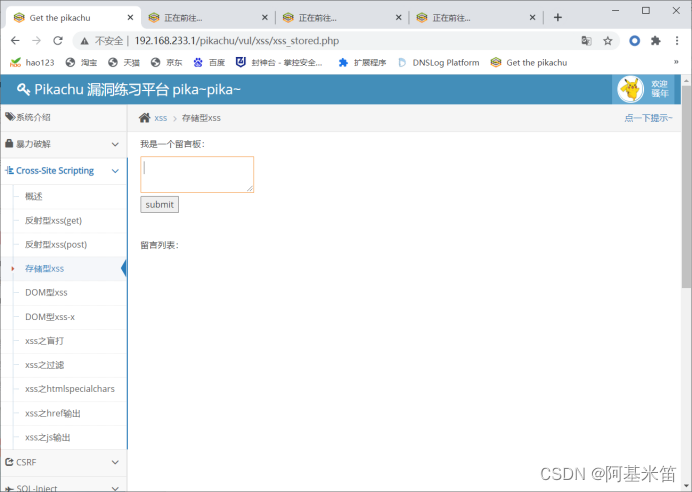Click the address bar URL
Image resolution: width=692 pixels, height=492 pixels.
(237, 41)
